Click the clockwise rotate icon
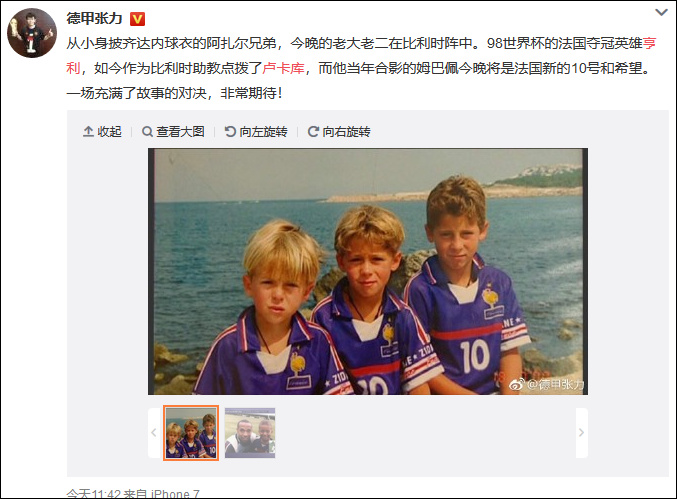 tap(313, 132)
